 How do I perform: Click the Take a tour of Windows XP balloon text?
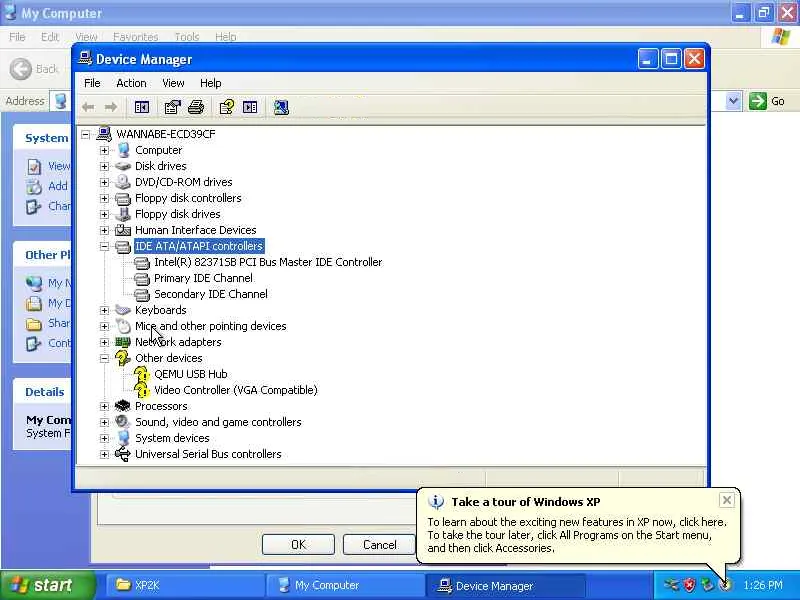pos(526,502)
